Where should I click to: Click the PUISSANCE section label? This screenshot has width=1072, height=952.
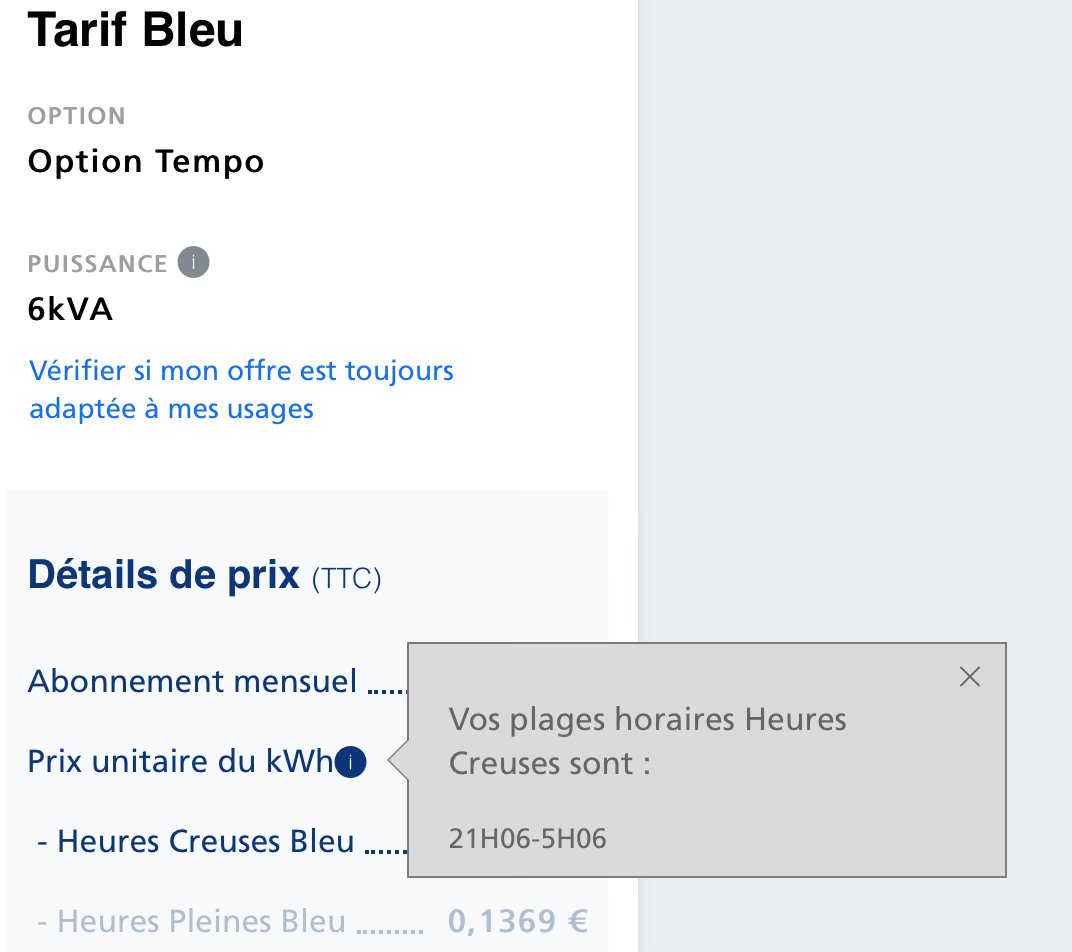98,264
